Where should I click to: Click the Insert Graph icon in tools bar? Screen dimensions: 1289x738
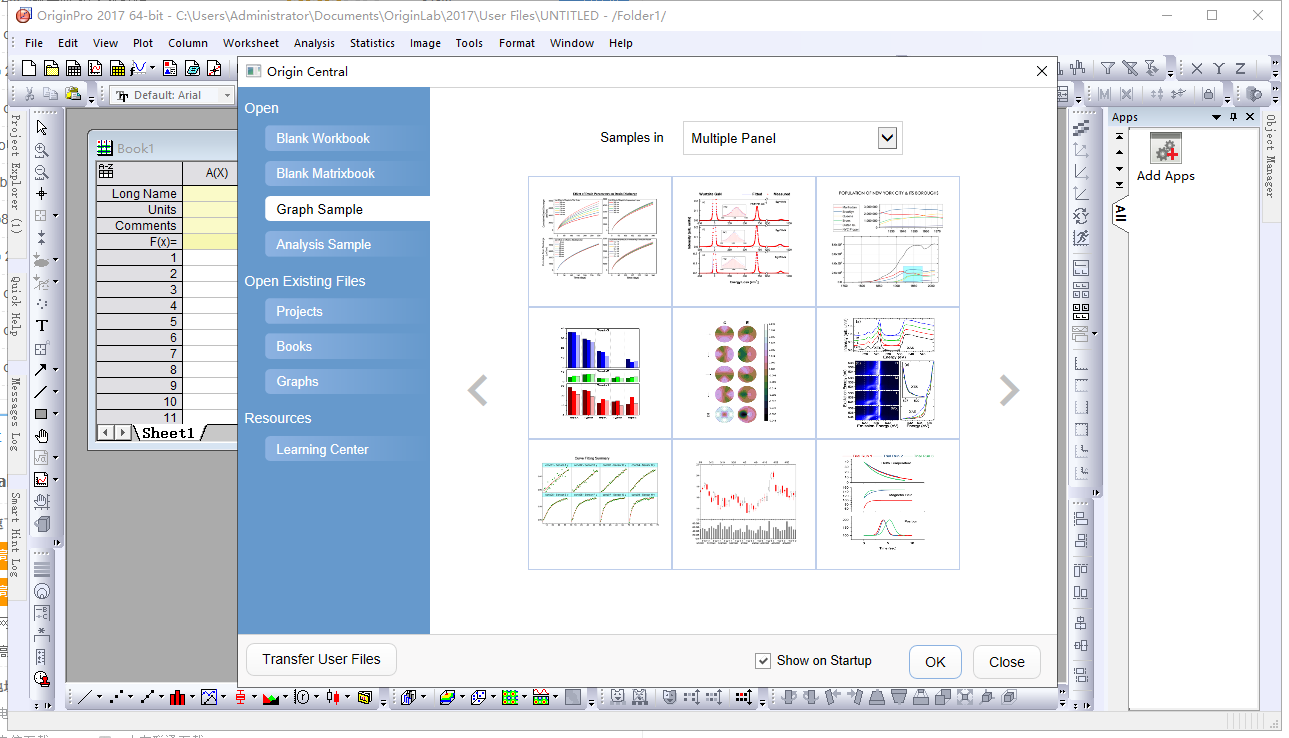pyautogui.click(x=40, y=479)
